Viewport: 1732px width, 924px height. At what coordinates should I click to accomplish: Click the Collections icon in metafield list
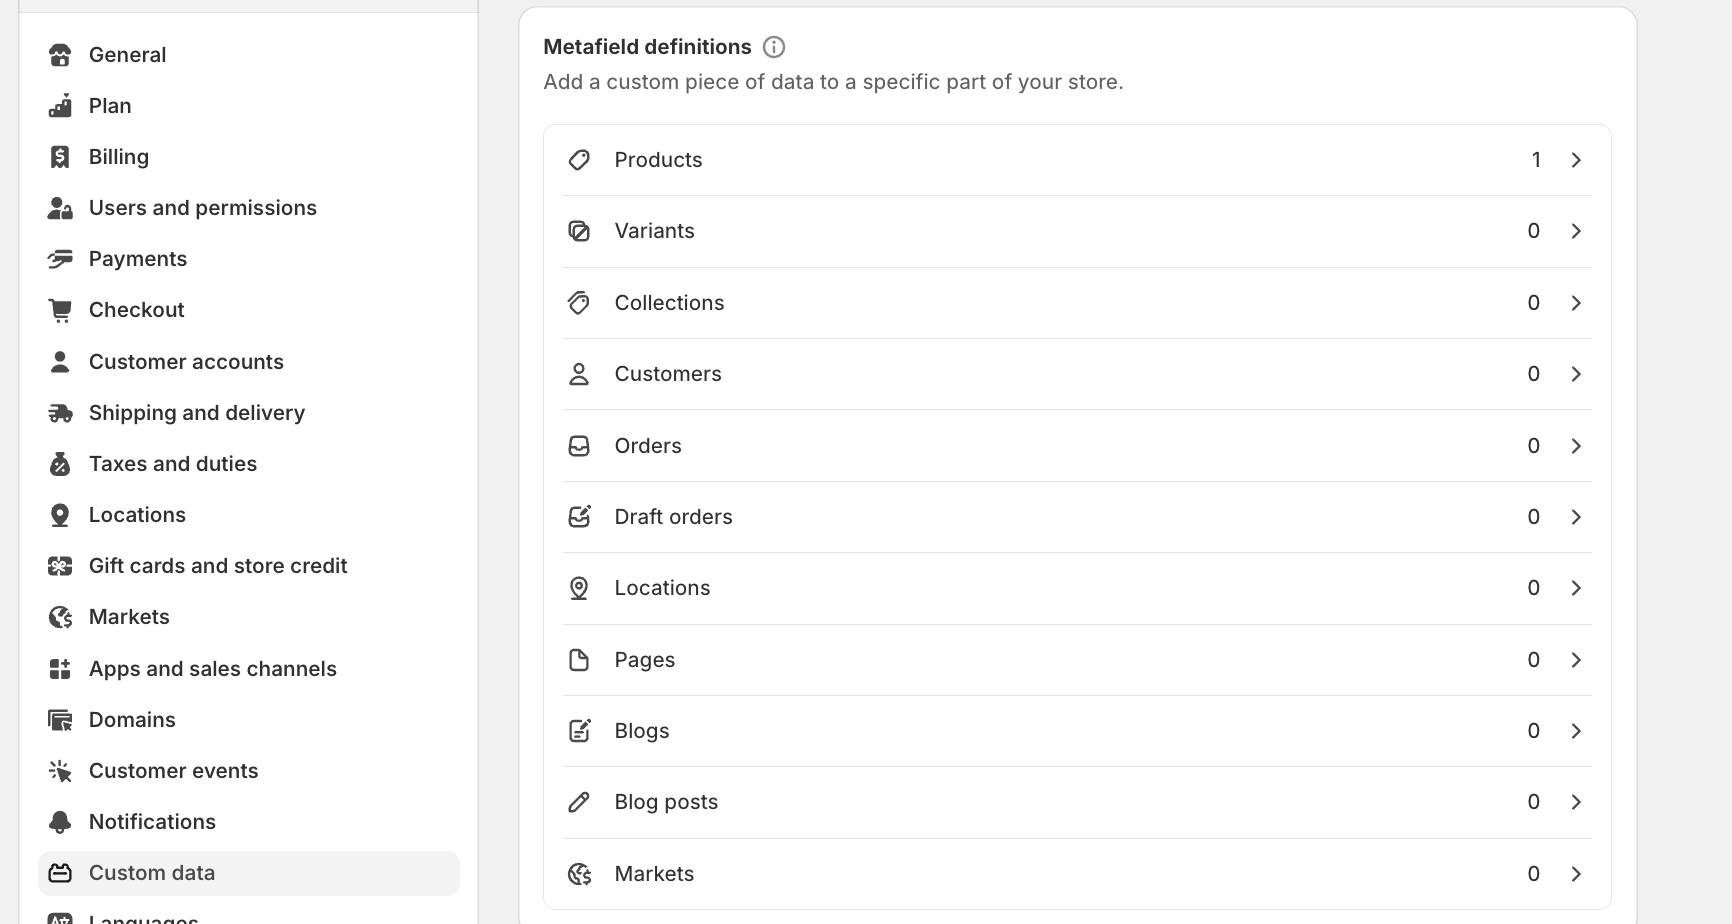(579, 303)
